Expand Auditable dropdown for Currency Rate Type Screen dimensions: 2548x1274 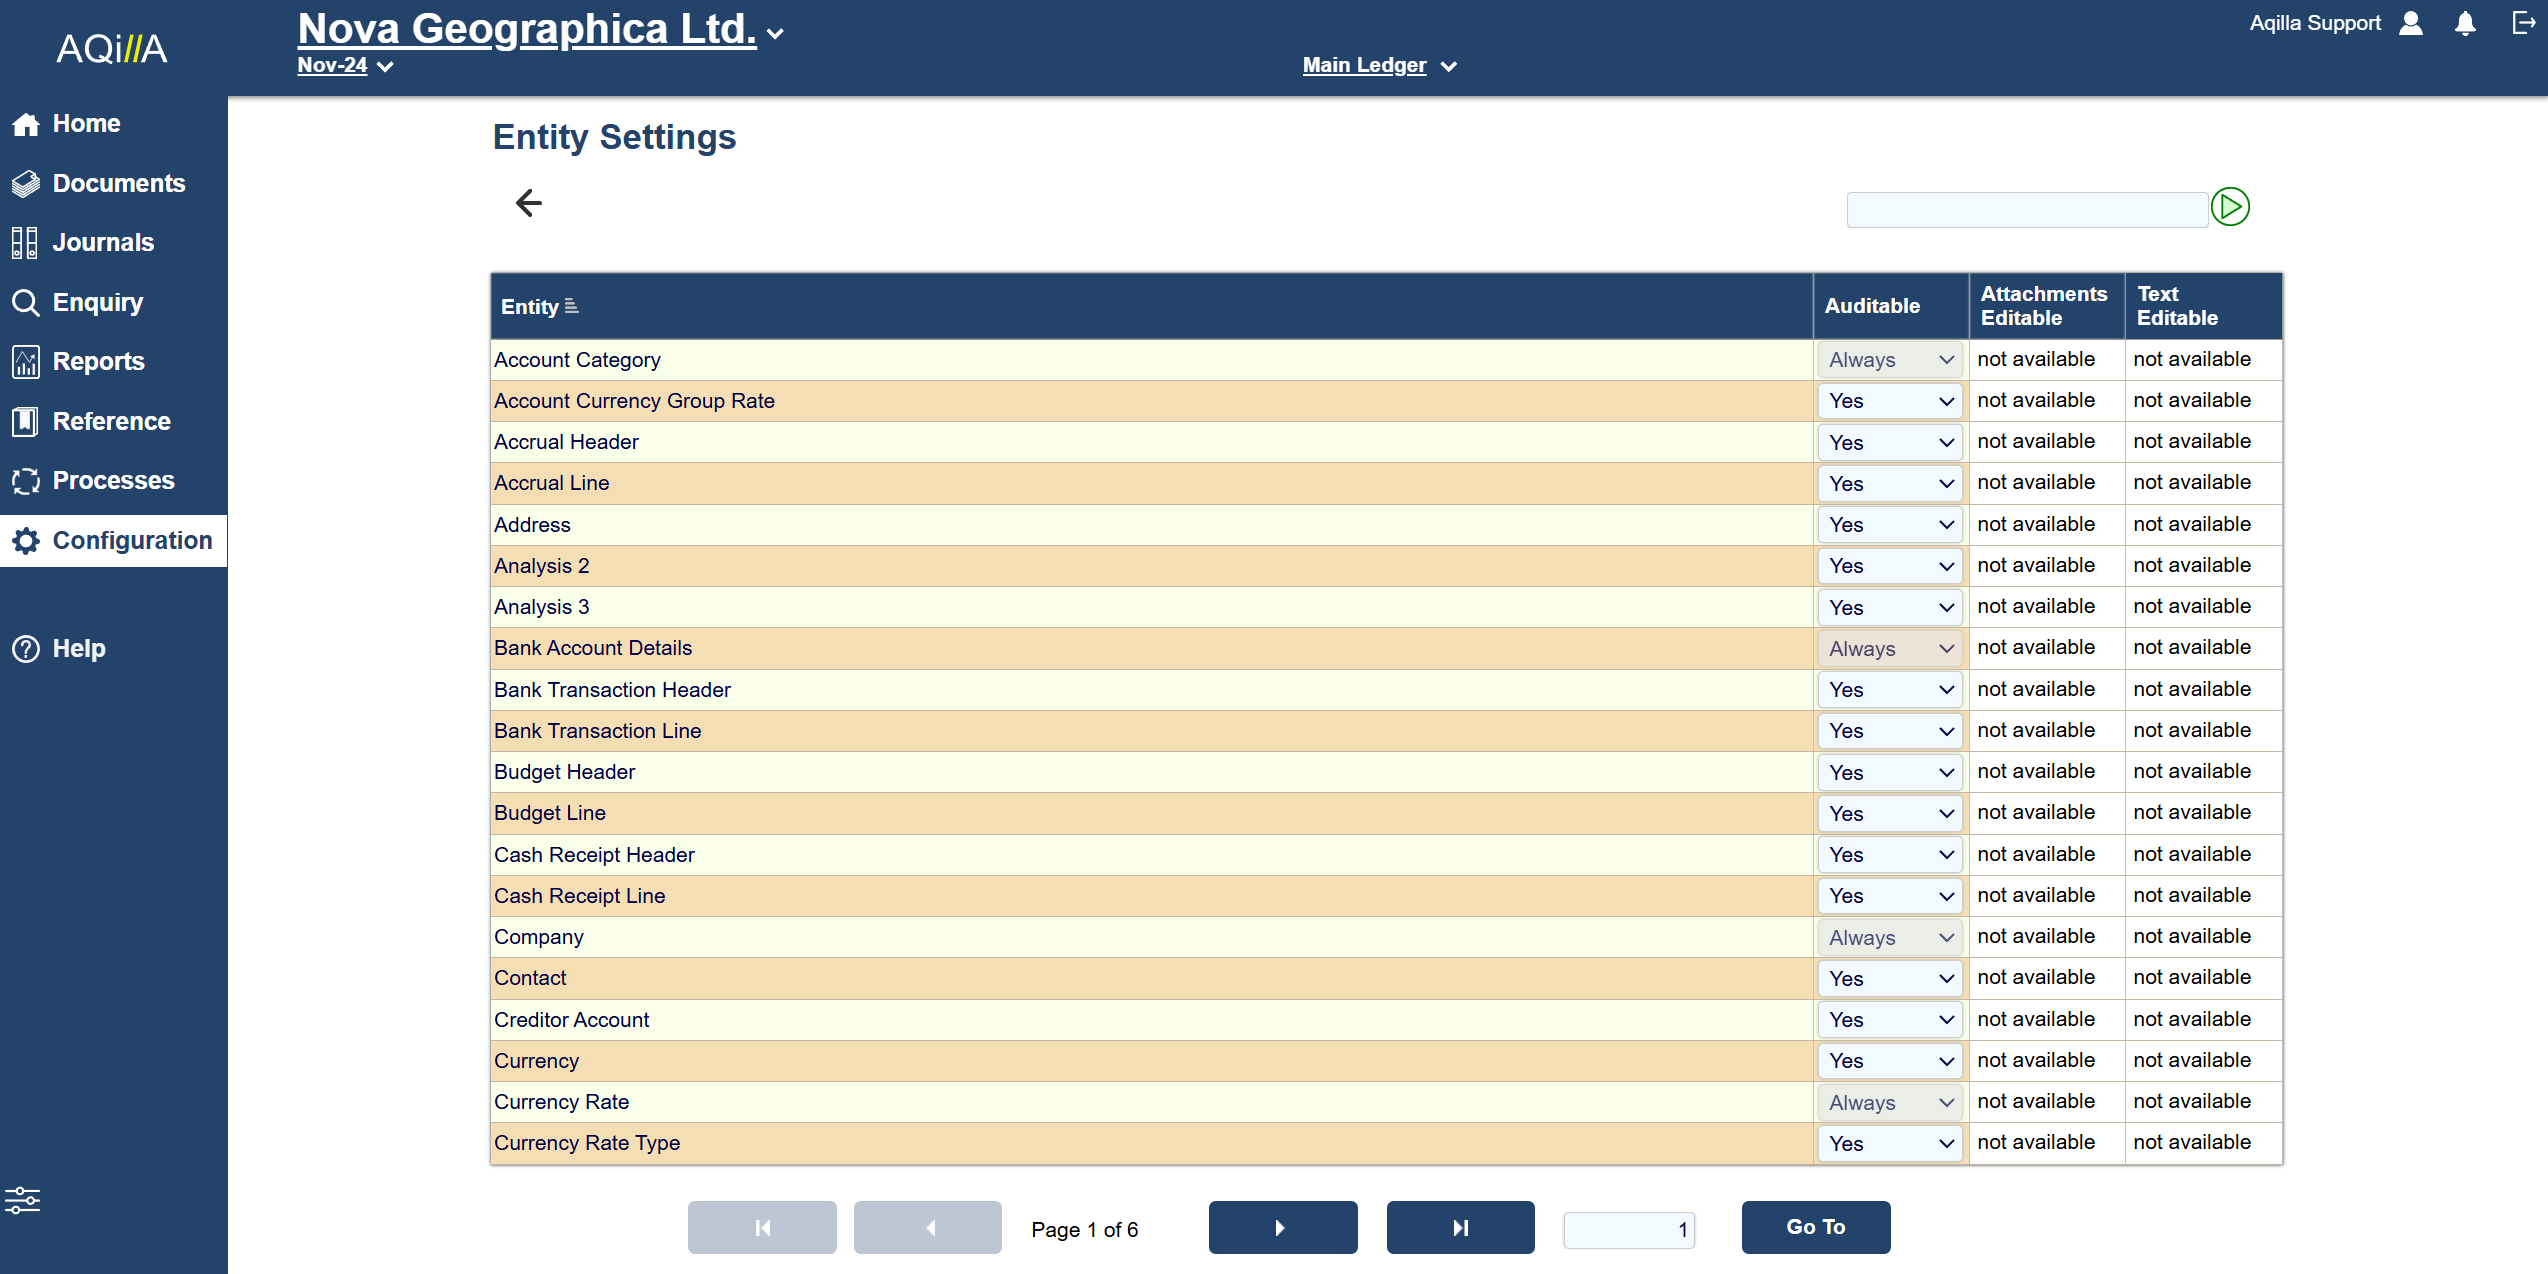tap(1889, 1143)
